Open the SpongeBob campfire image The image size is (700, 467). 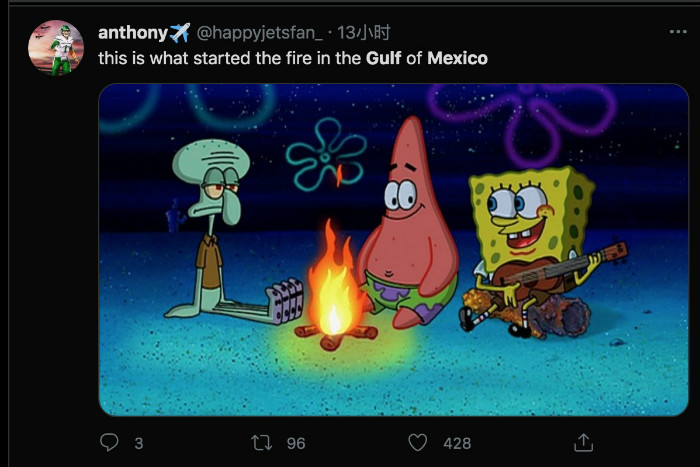[393, 250]
